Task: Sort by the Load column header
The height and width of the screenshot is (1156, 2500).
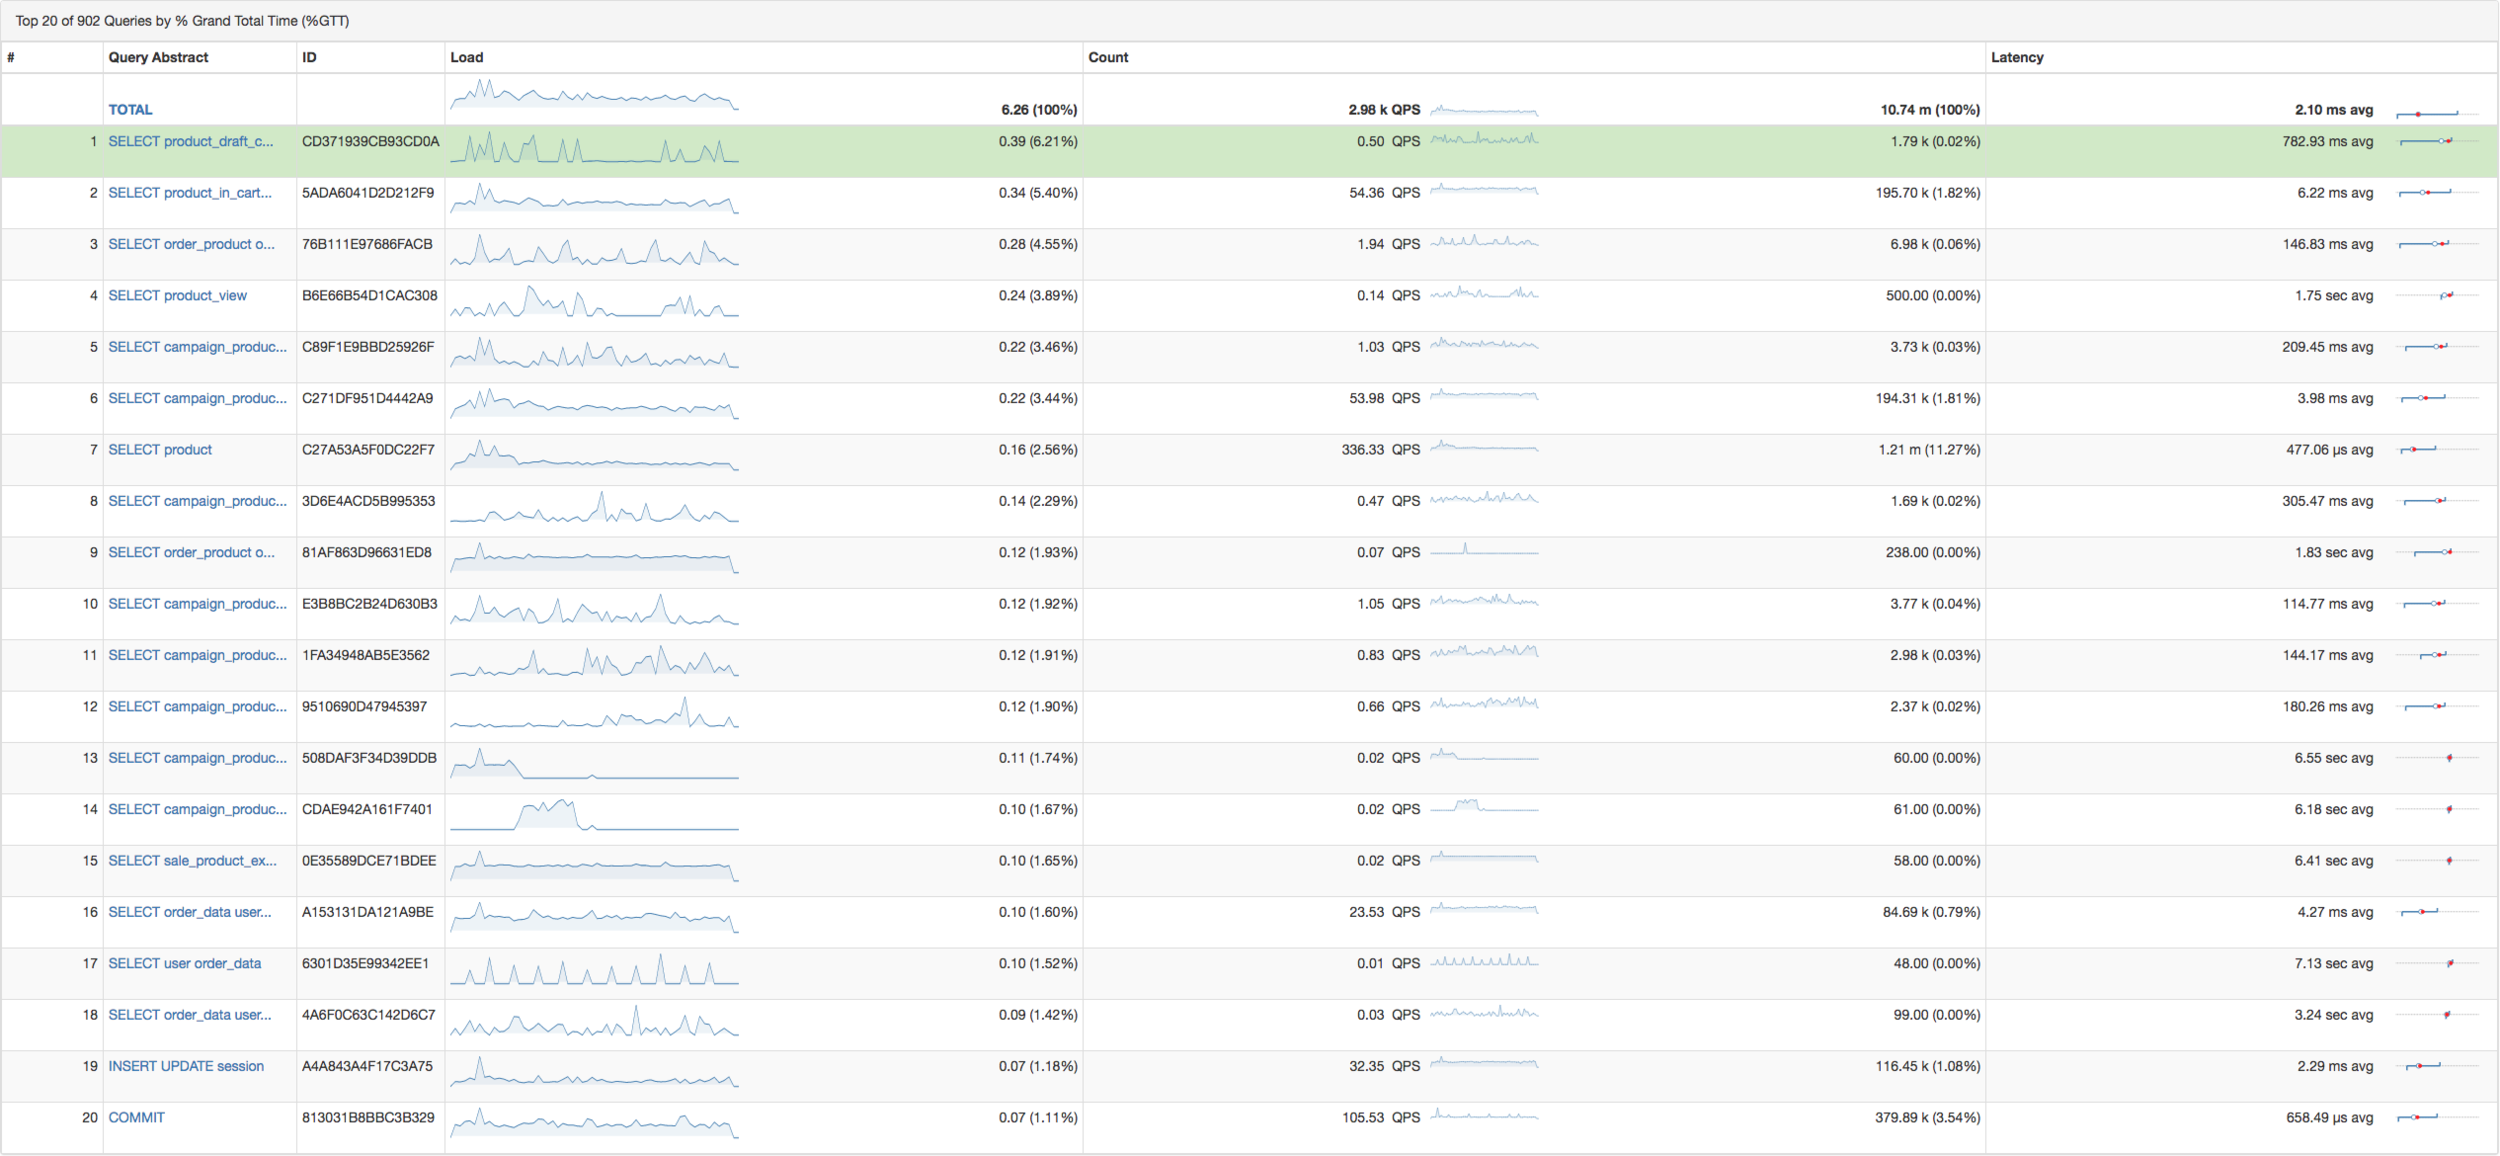Action: click(x=466, y=58)
